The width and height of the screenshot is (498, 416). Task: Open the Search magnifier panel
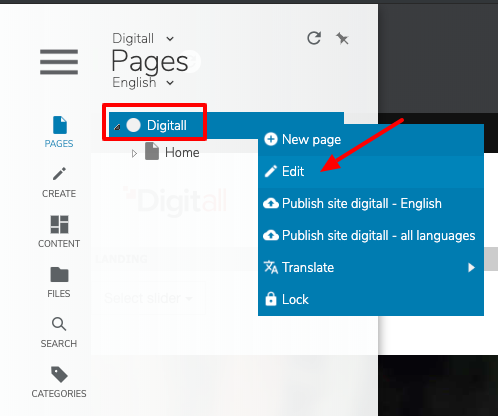tap(59, 332)
